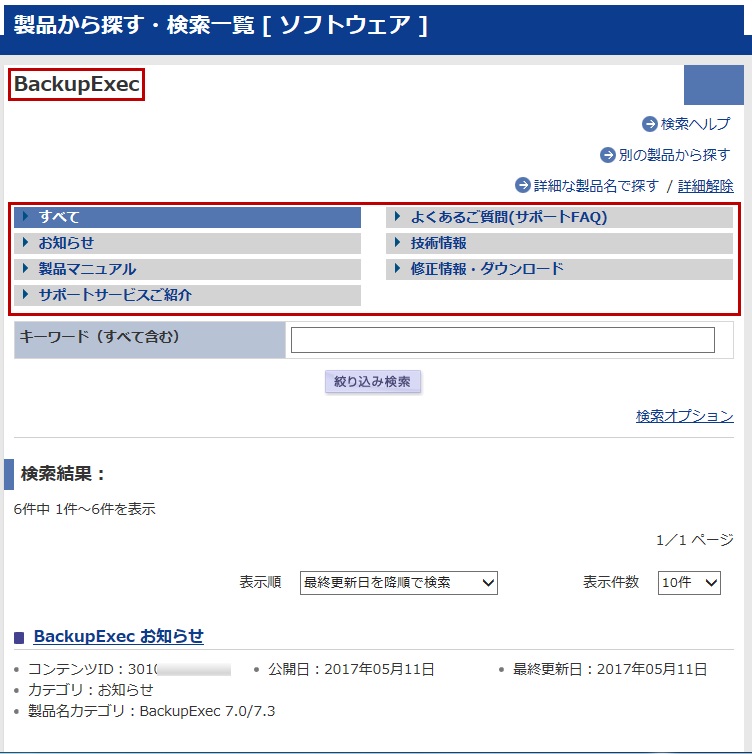Select the 製品マニュアル category tab
Viewport: 752px width, 754px height.
pyautogui.click(x=188, y=269)
